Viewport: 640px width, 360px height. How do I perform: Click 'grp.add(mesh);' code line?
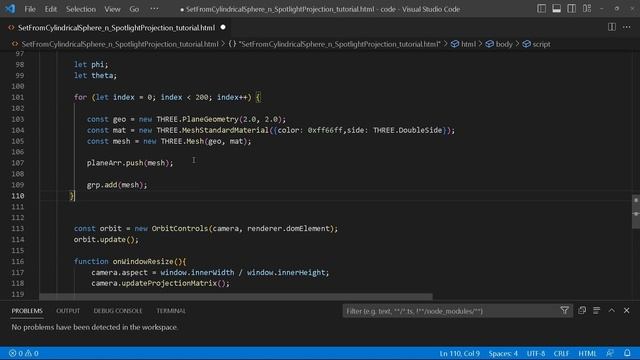point(117,185)
